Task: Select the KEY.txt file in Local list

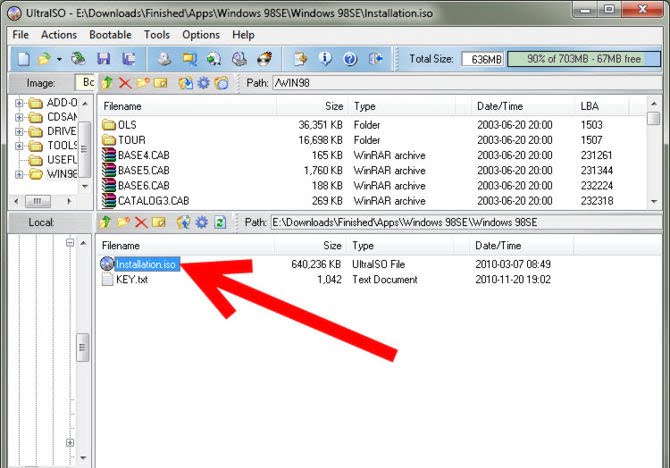Action: pos(133,280)
